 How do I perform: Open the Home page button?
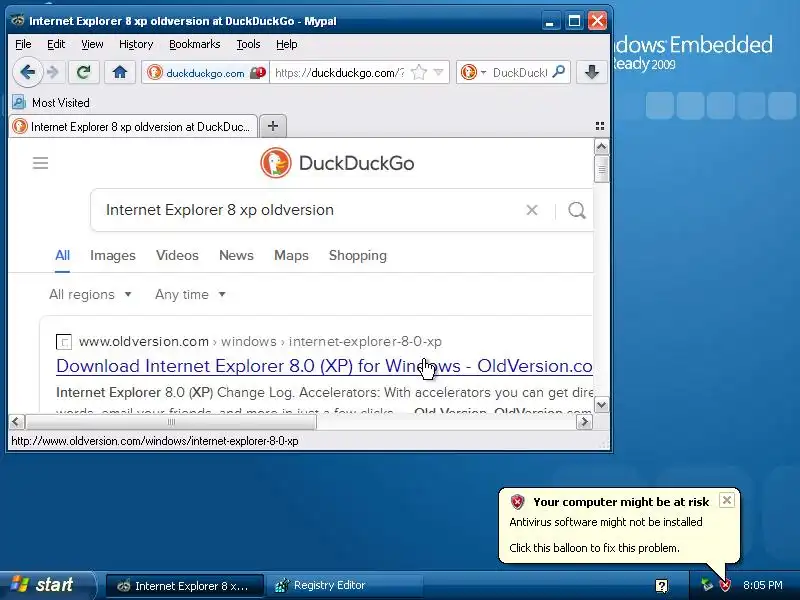click(x=120, y=72)
